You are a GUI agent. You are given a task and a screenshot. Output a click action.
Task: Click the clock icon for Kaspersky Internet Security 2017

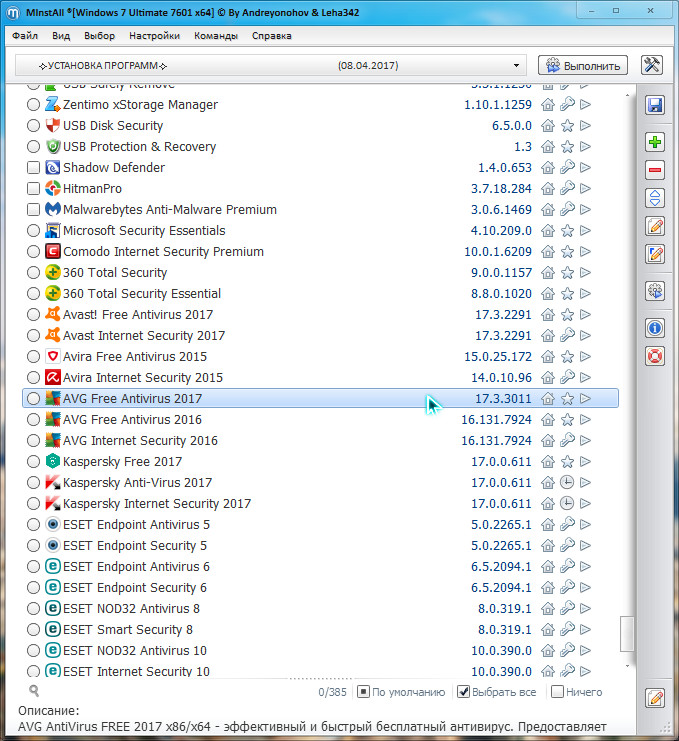(x=567, y=503)
